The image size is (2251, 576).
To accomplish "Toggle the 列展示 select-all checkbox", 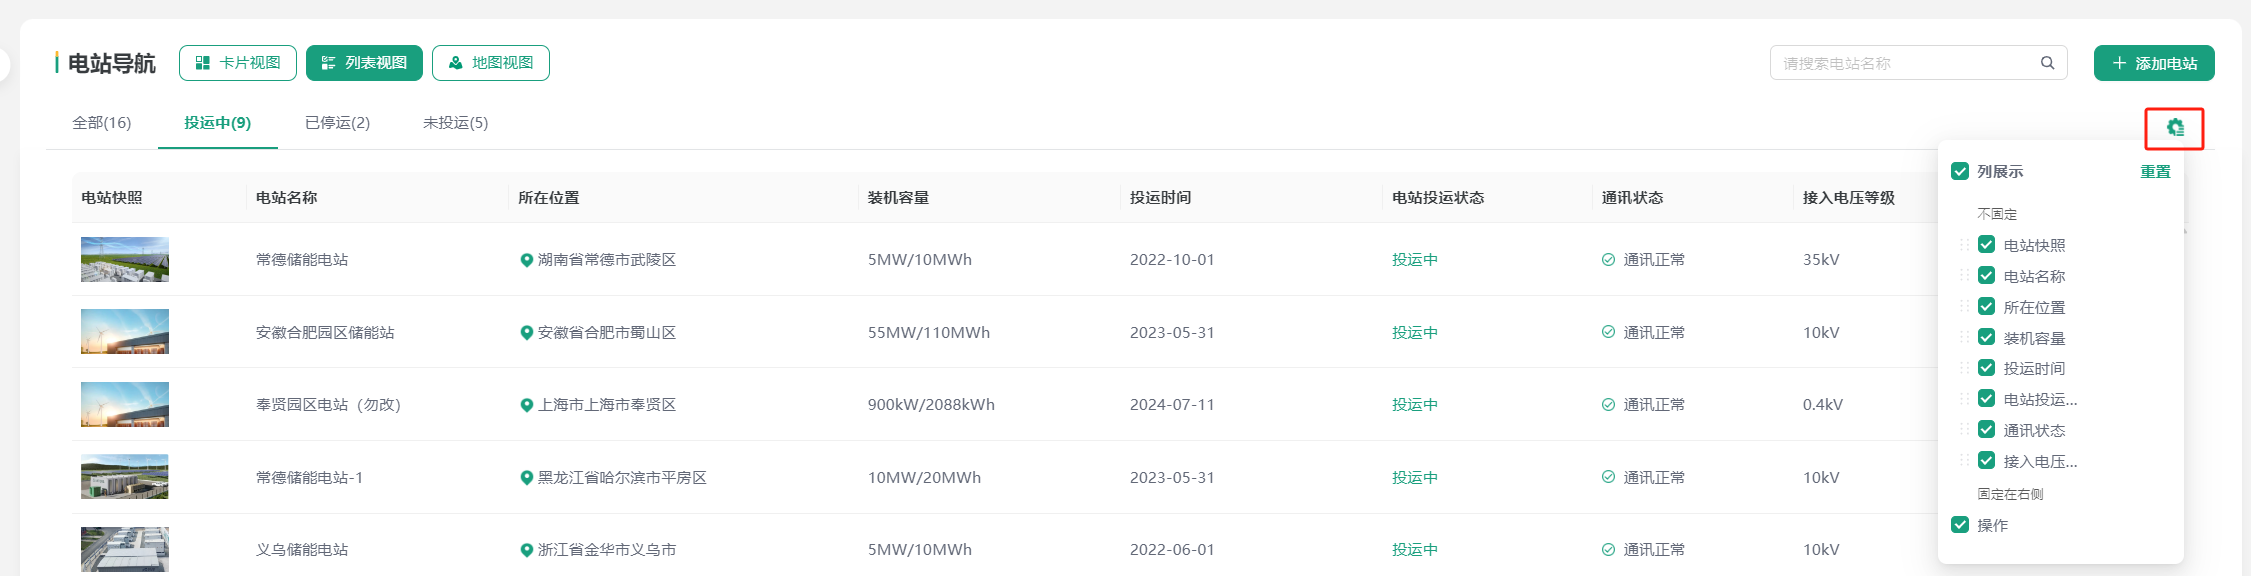I will (x=1960, y=171).
